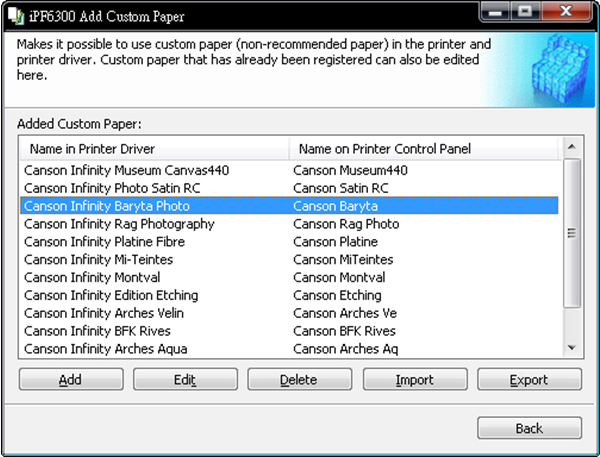600x457 pixels.
Task: Click Canson Museum440 control panel name
Action: (x=350, y=170)
